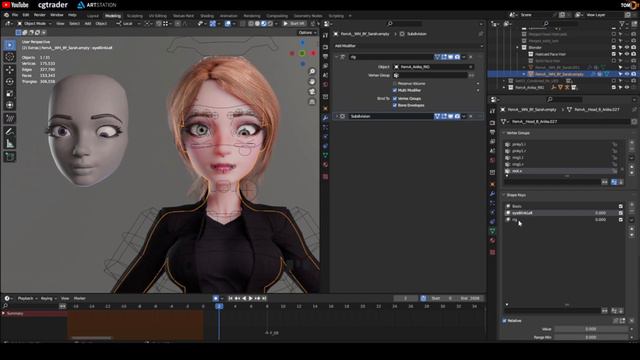Uncheck Bone Envelopes checkbox
Screen dimensions: 640x360
395,105
